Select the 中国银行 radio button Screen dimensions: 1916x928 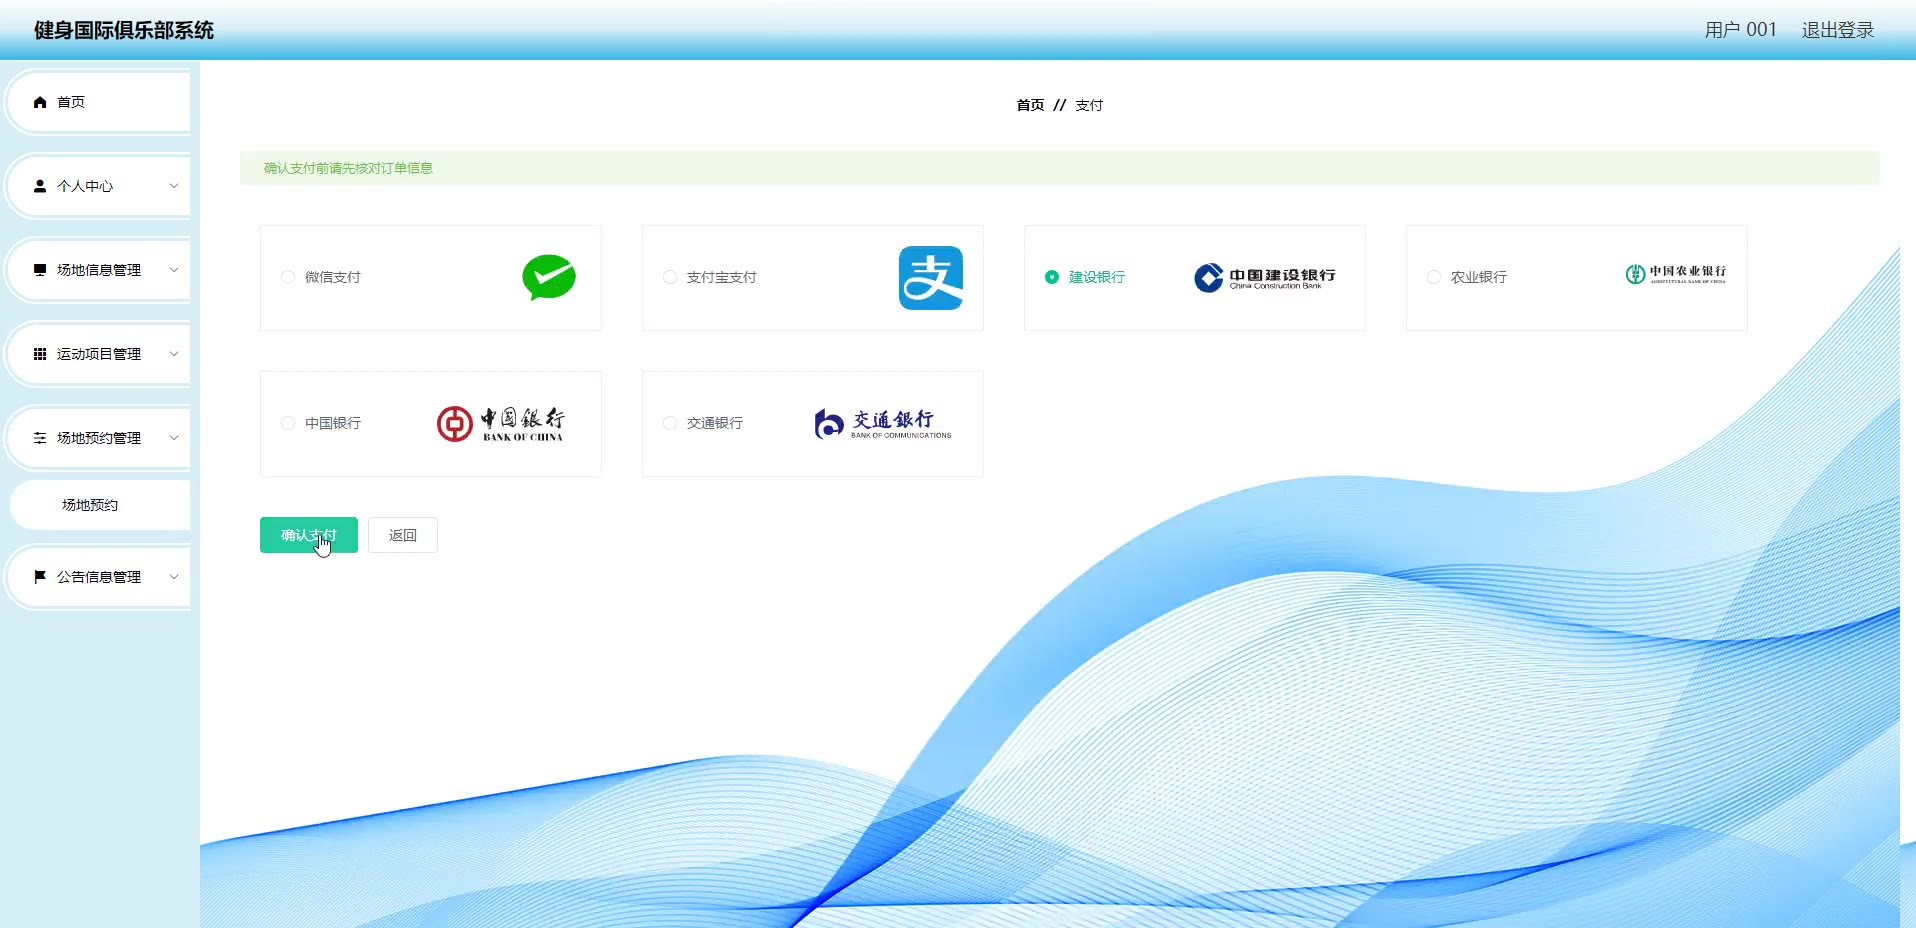pyautogui.click(x=288, y=423)
